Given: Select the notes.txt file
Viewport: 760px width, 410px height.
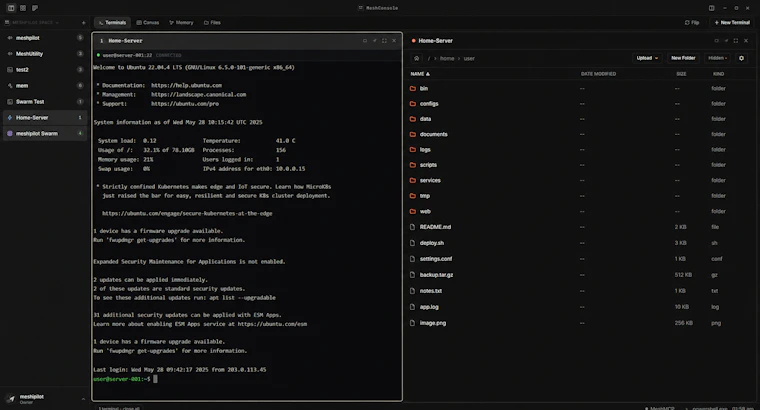Looking at the screenshot, I should [581, 291].
